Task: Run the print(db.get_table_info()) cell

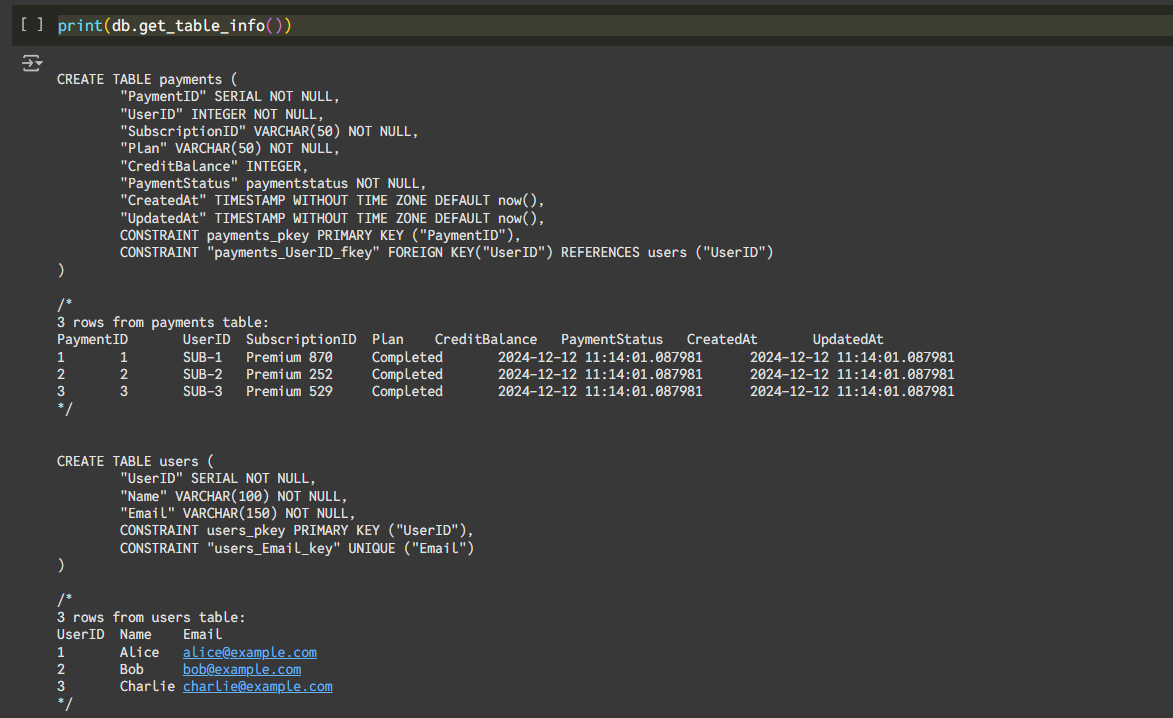Action: pos(32,25)
